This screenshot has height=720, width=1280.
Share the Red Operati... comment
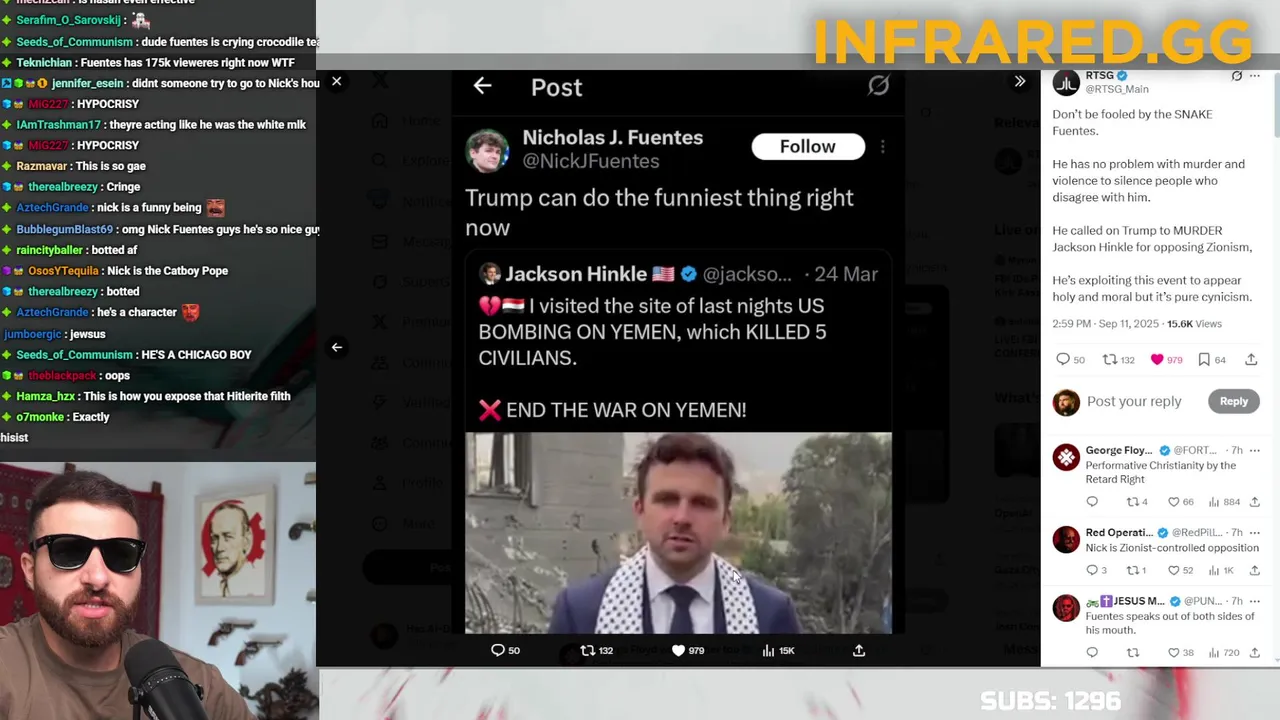(1255, 570)
